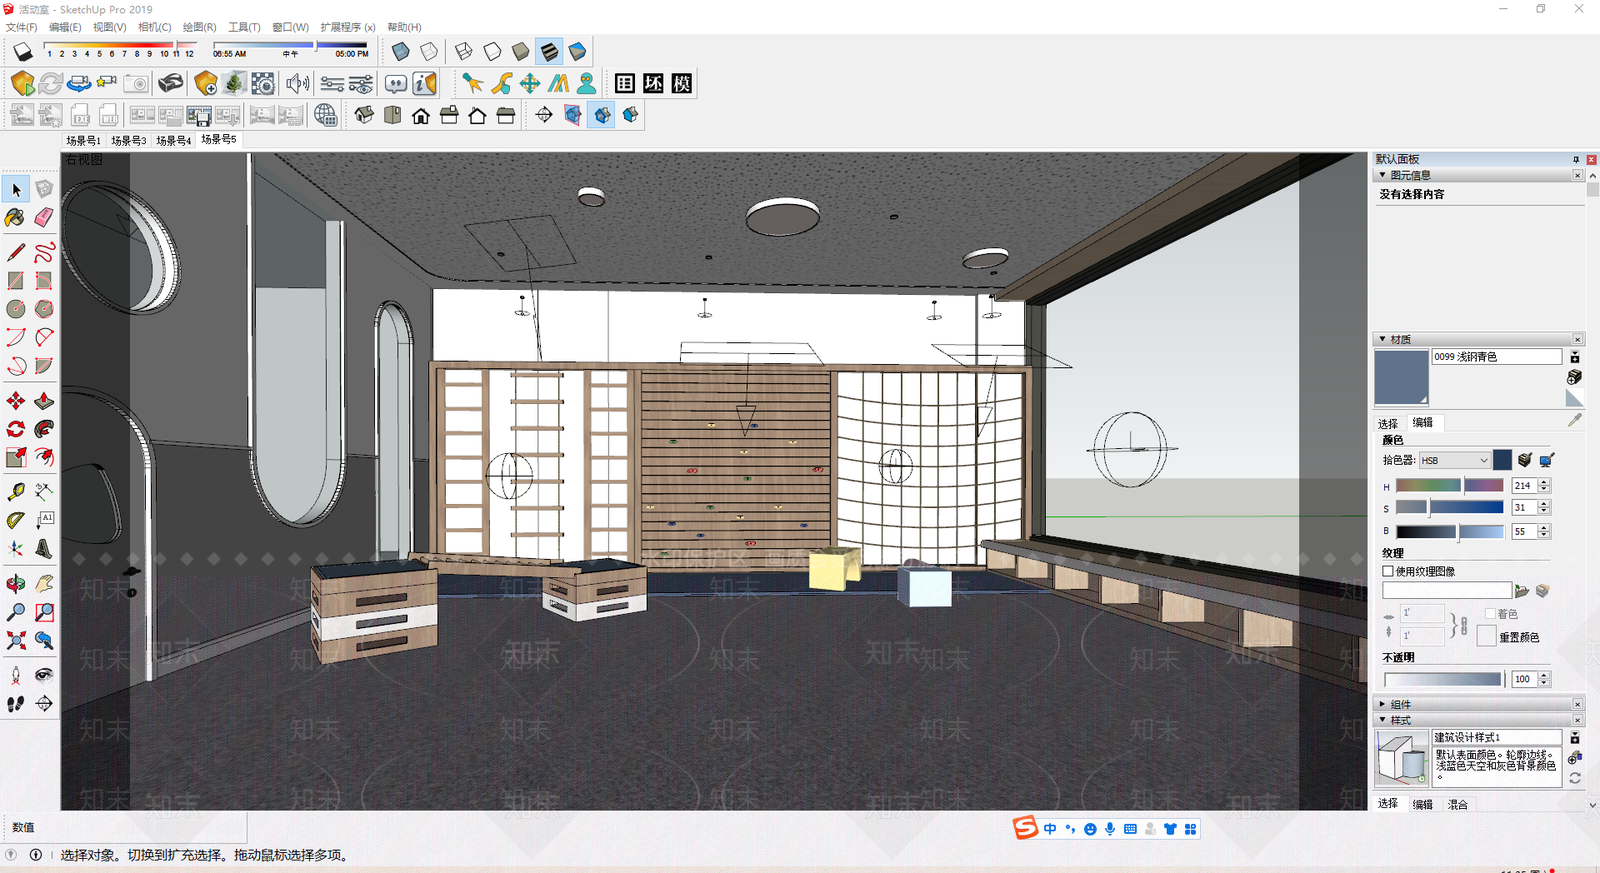Screen dimensions: 1600x873
Task: Expand the 组件 panel section
Action: tap(1383, 704)
